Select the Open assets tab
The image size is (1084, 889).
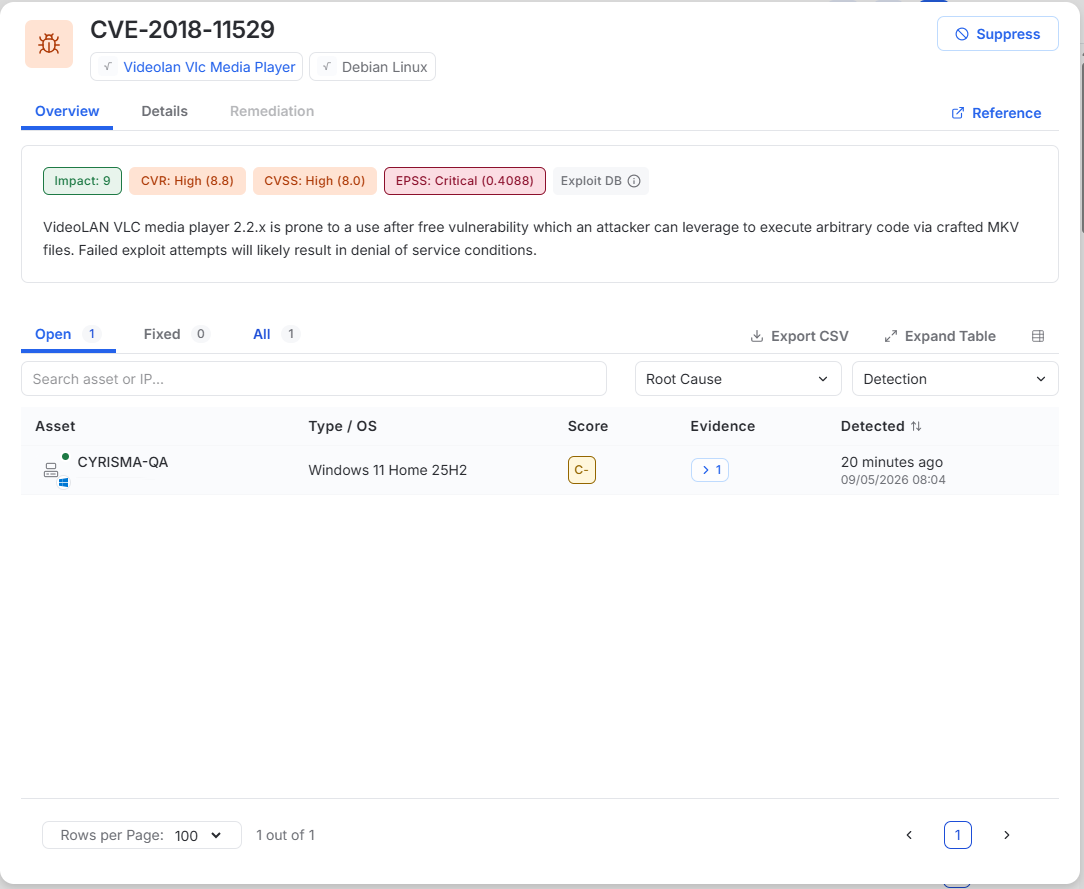(x=68, y=335)
